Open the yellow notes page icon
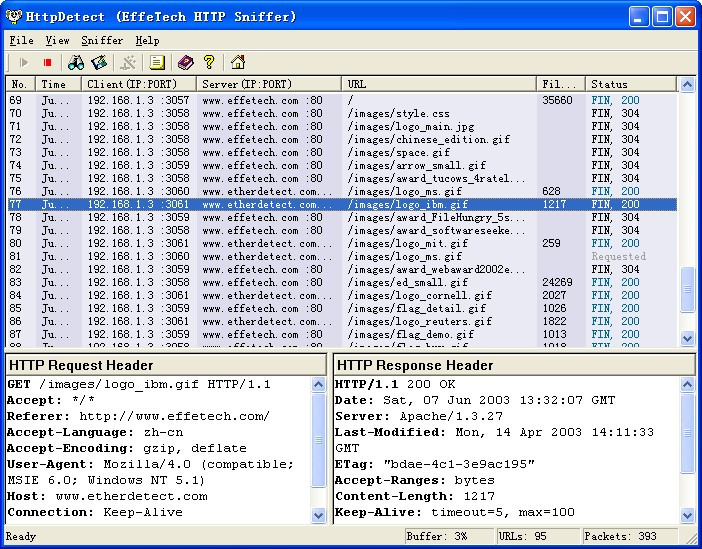The height and width of the screenshot is (549, 702). coord(156,62)
